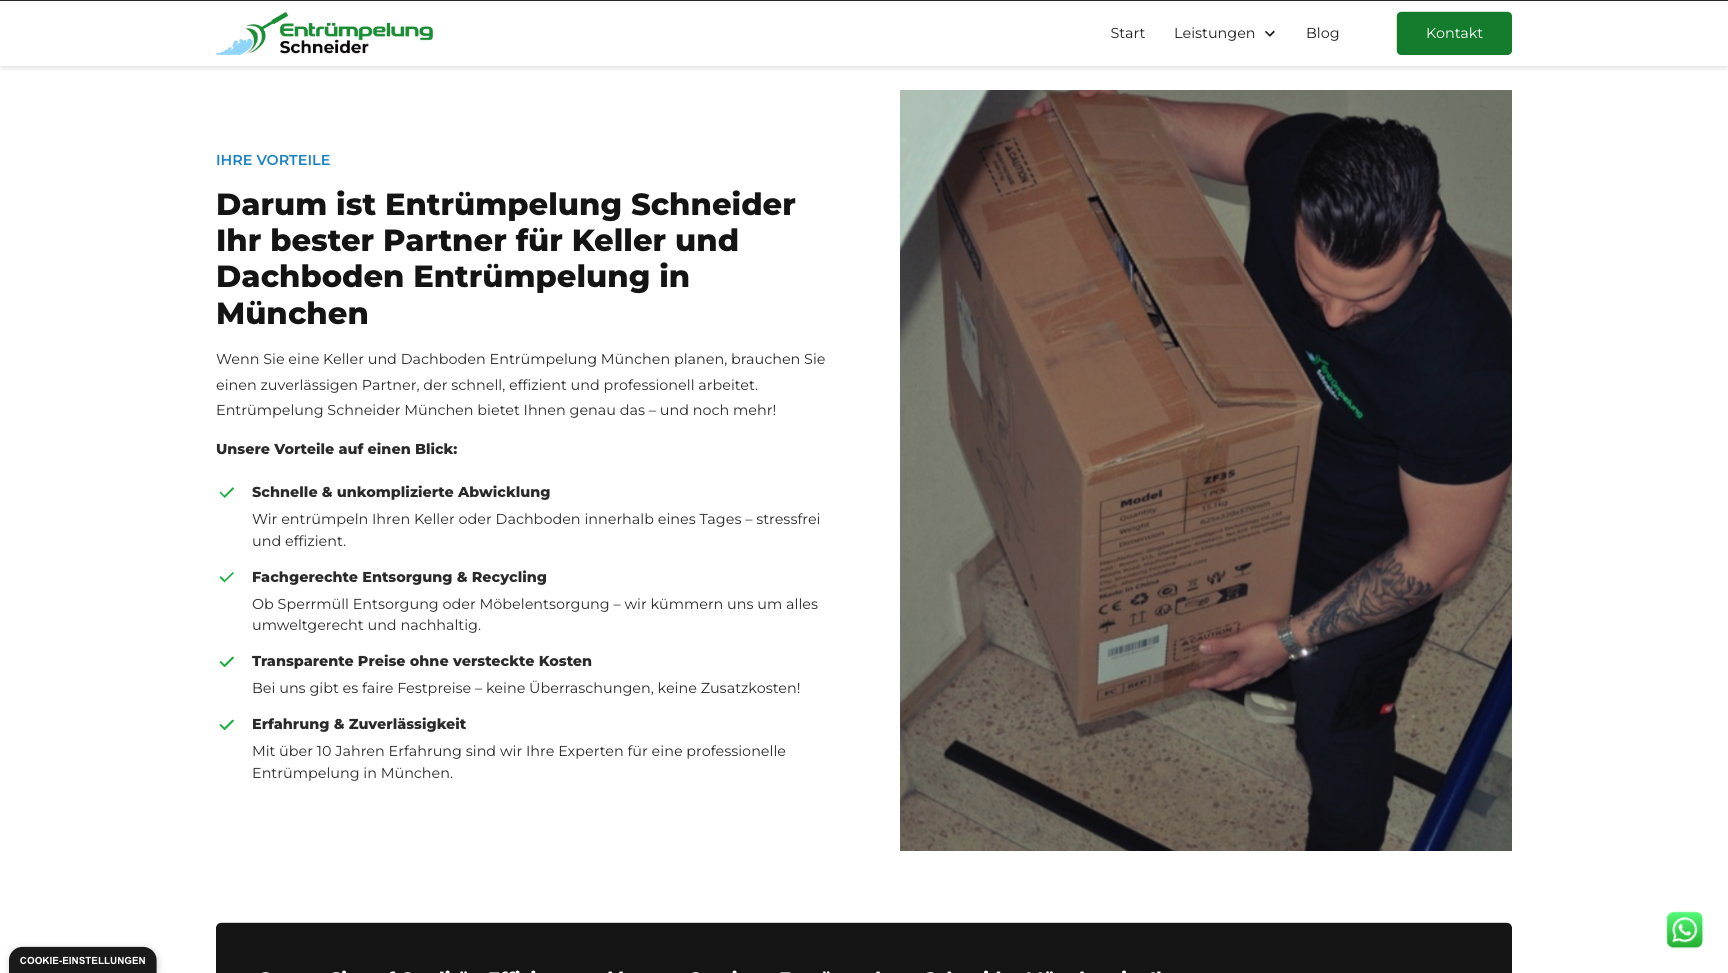Open the Leistungen menu

click(x=1225, y=33)
